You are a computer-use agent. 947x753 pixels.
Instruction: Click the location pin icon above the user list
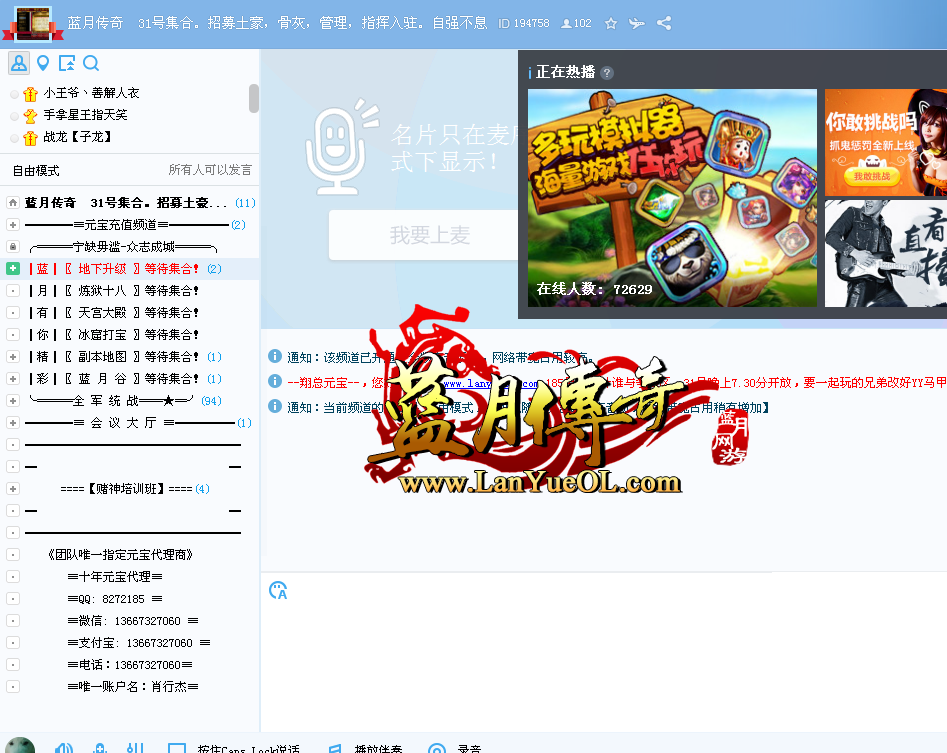tap(42, 62)
